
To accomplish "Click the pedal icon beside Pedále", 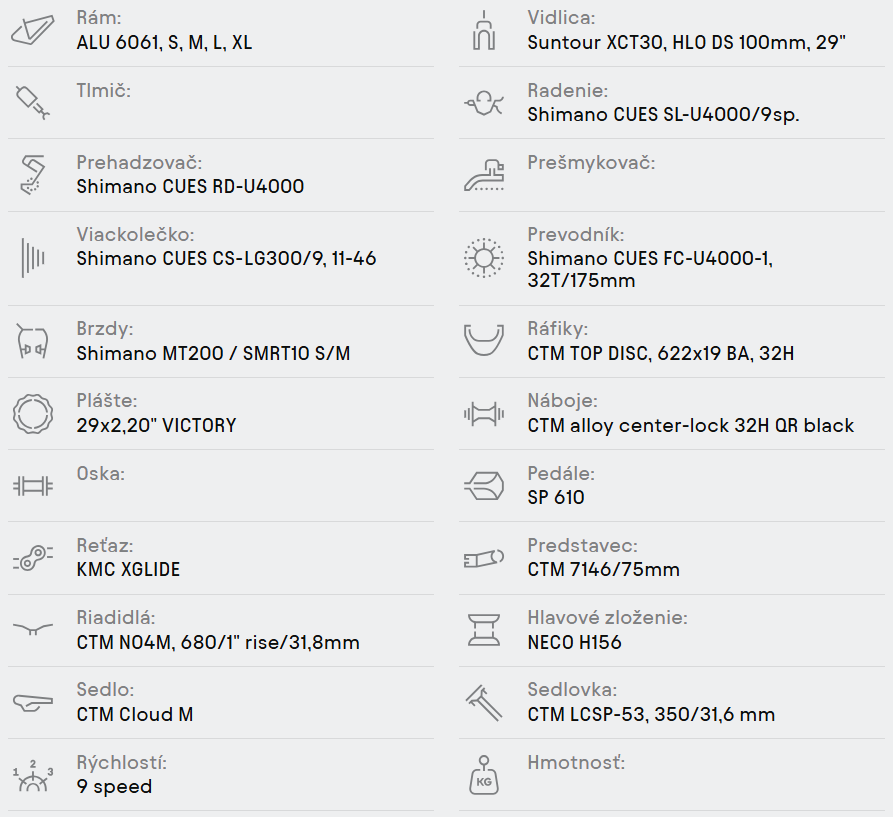I will point(483,486).
